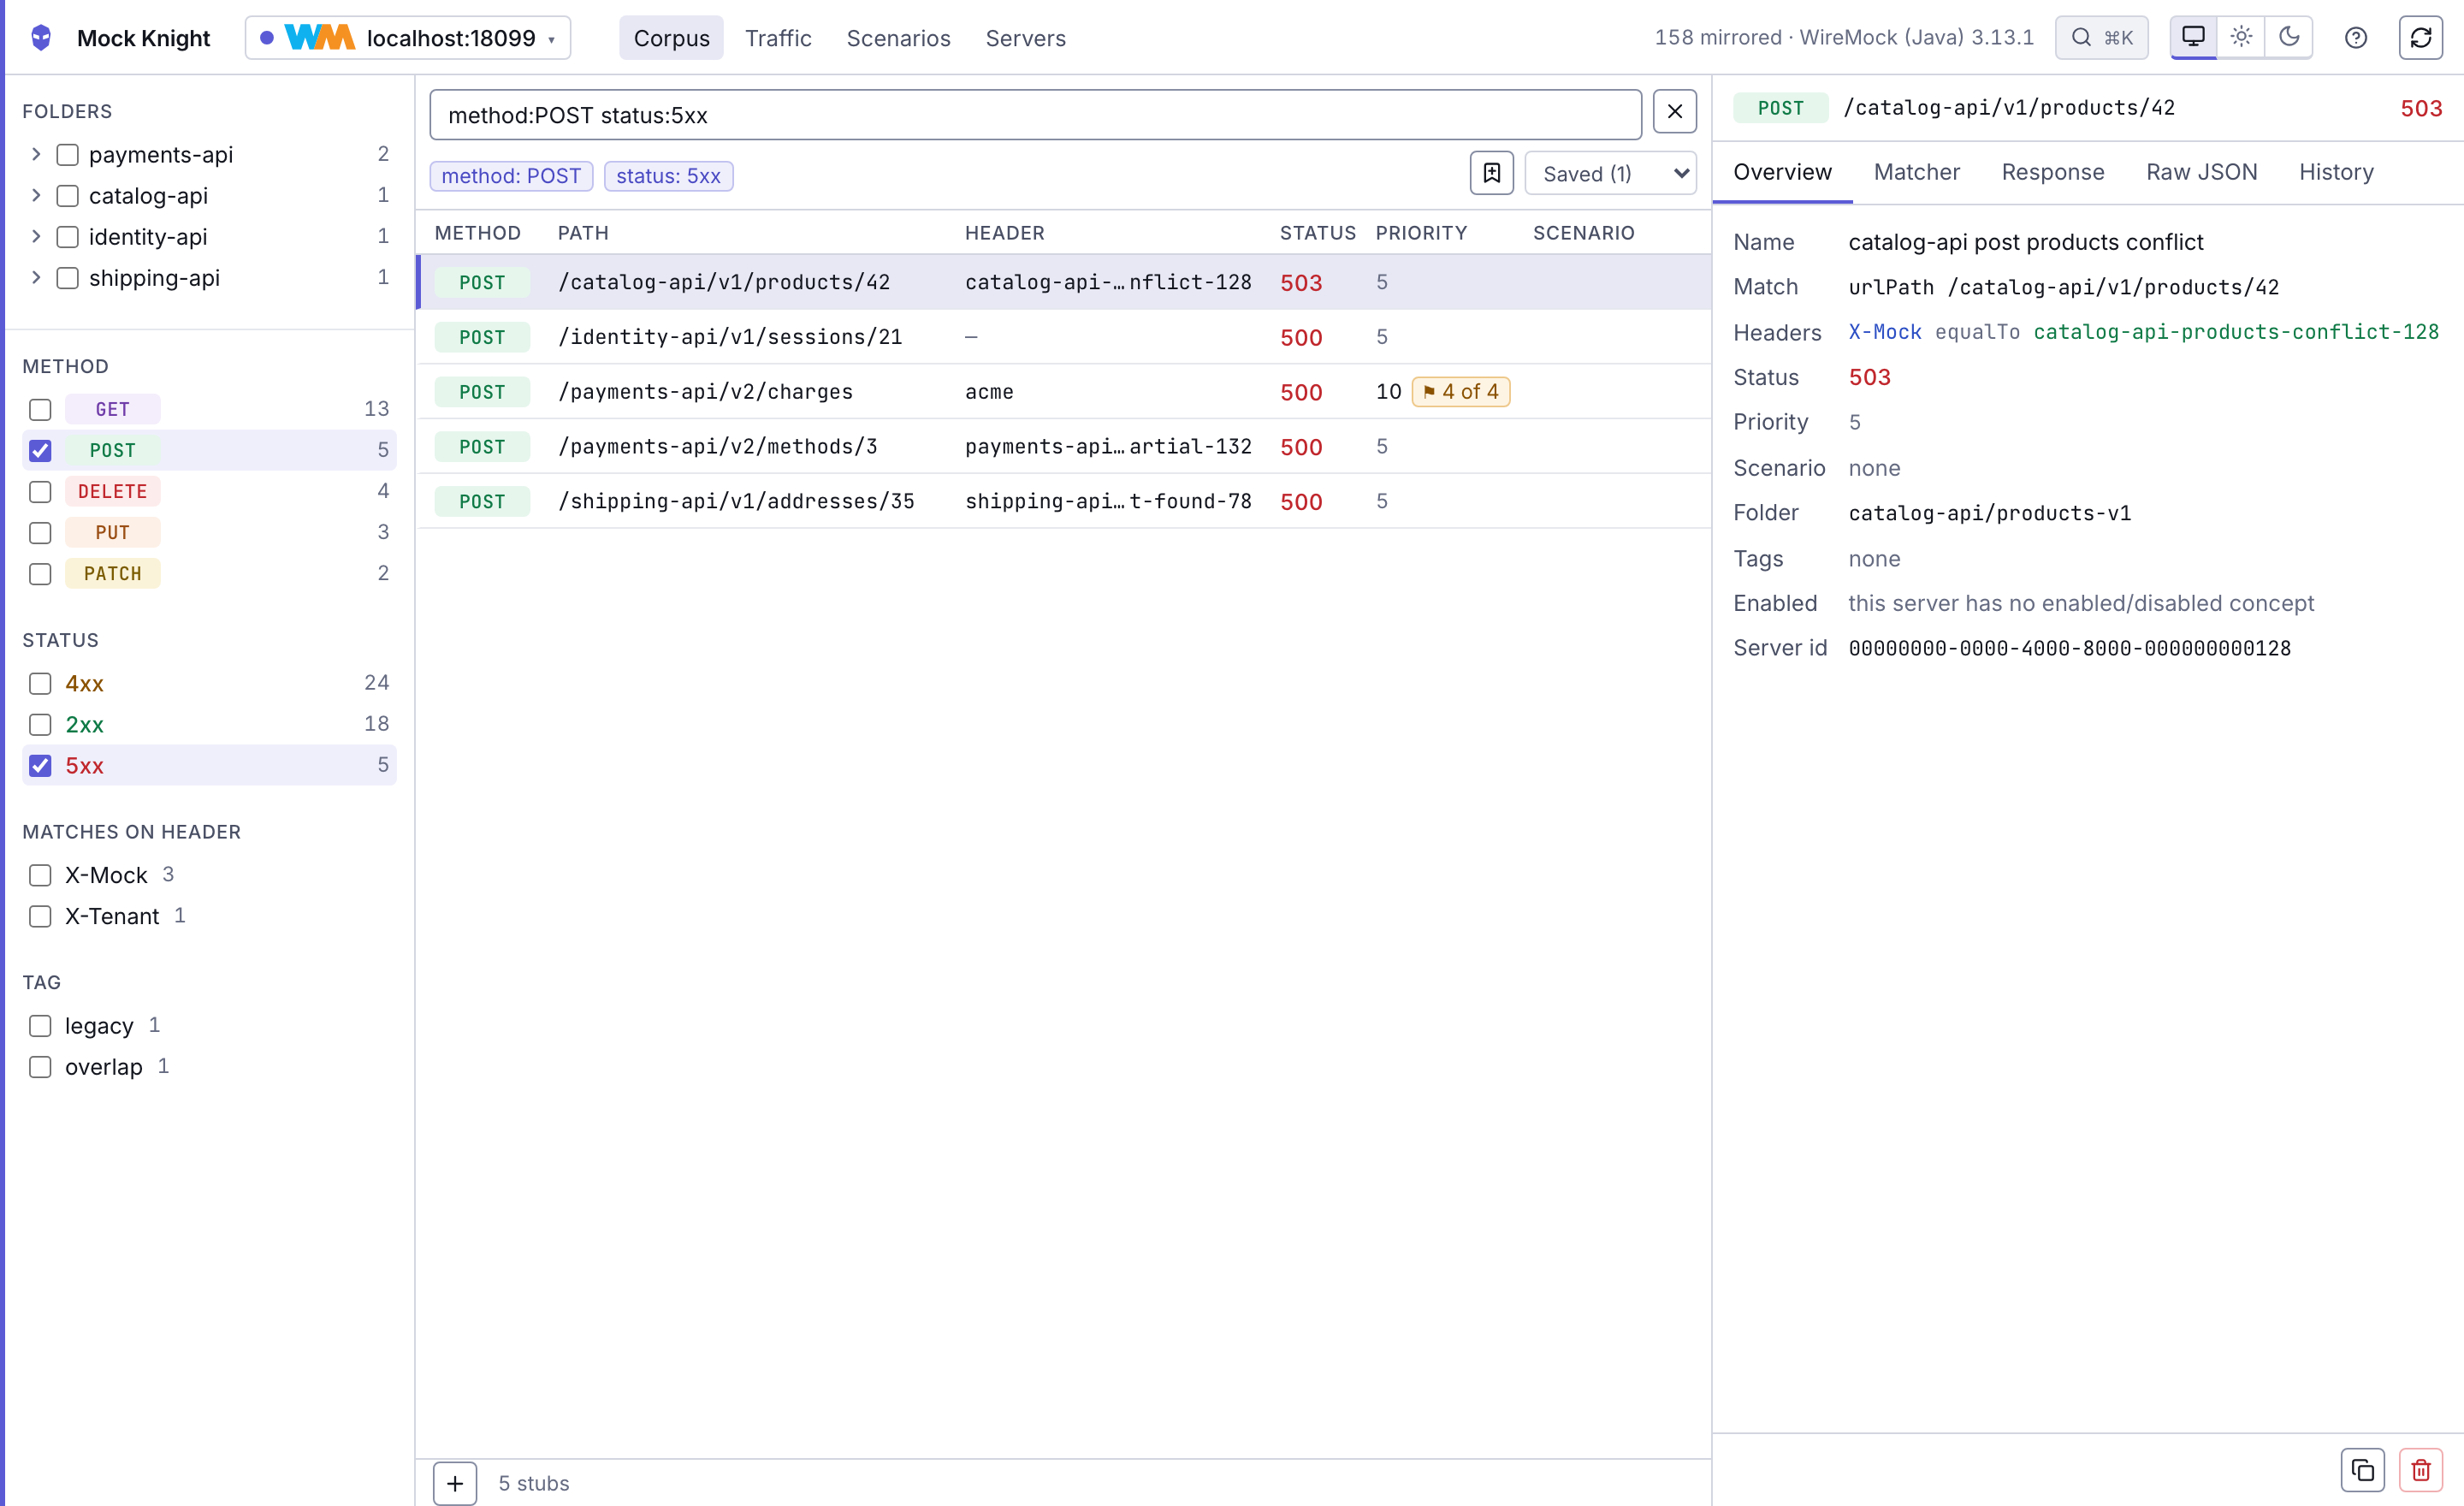This screenshot has height=1506, width=2464.
Task: Sort by the STATUS column header
Action: 1317,233
